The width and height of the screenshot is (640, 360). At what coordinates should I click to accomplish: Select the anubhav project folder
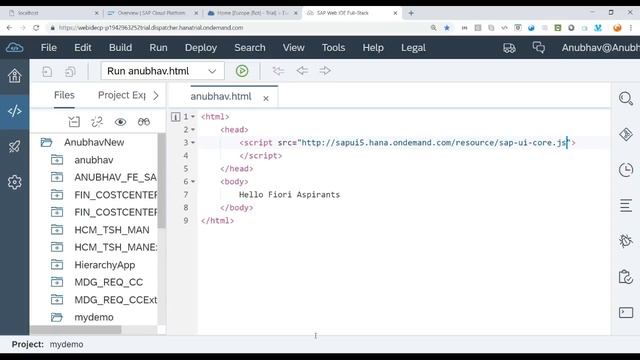pos(93,160)
